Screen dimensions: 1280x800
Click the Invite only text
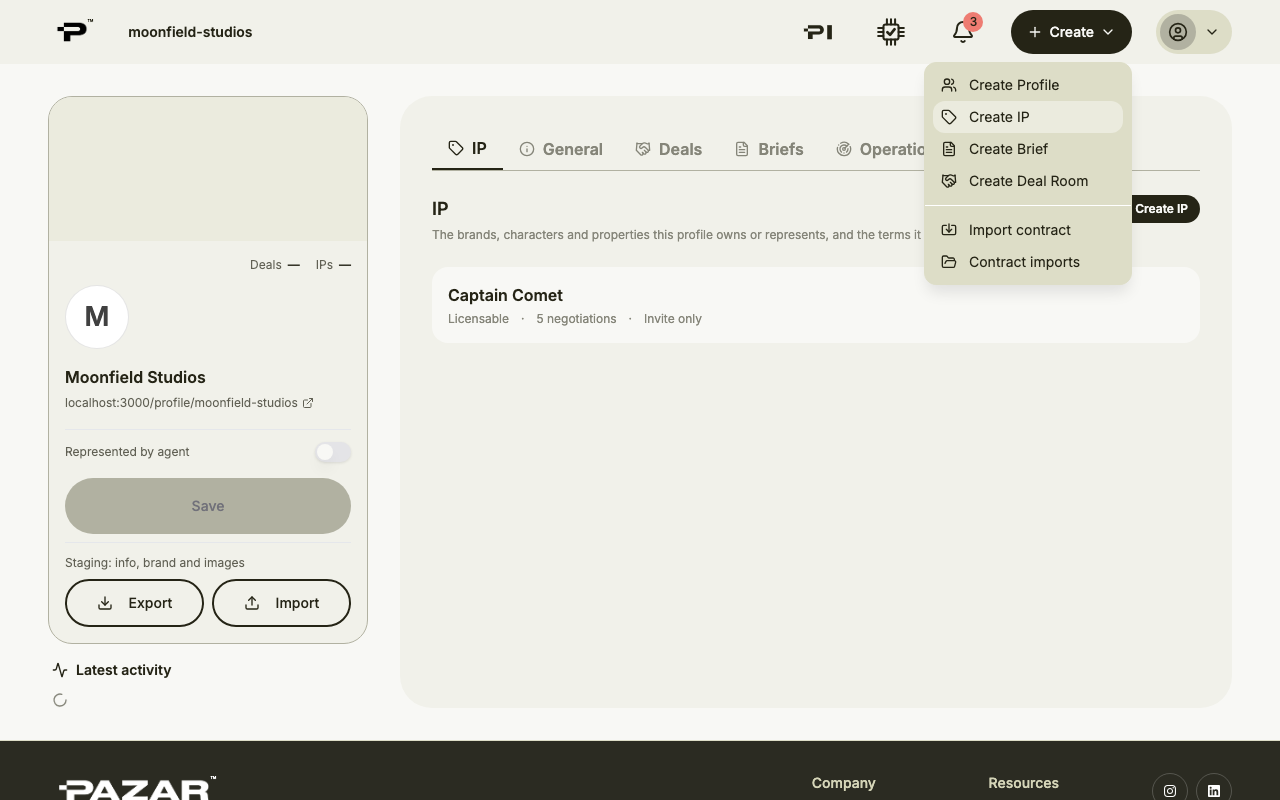point(673,319)
